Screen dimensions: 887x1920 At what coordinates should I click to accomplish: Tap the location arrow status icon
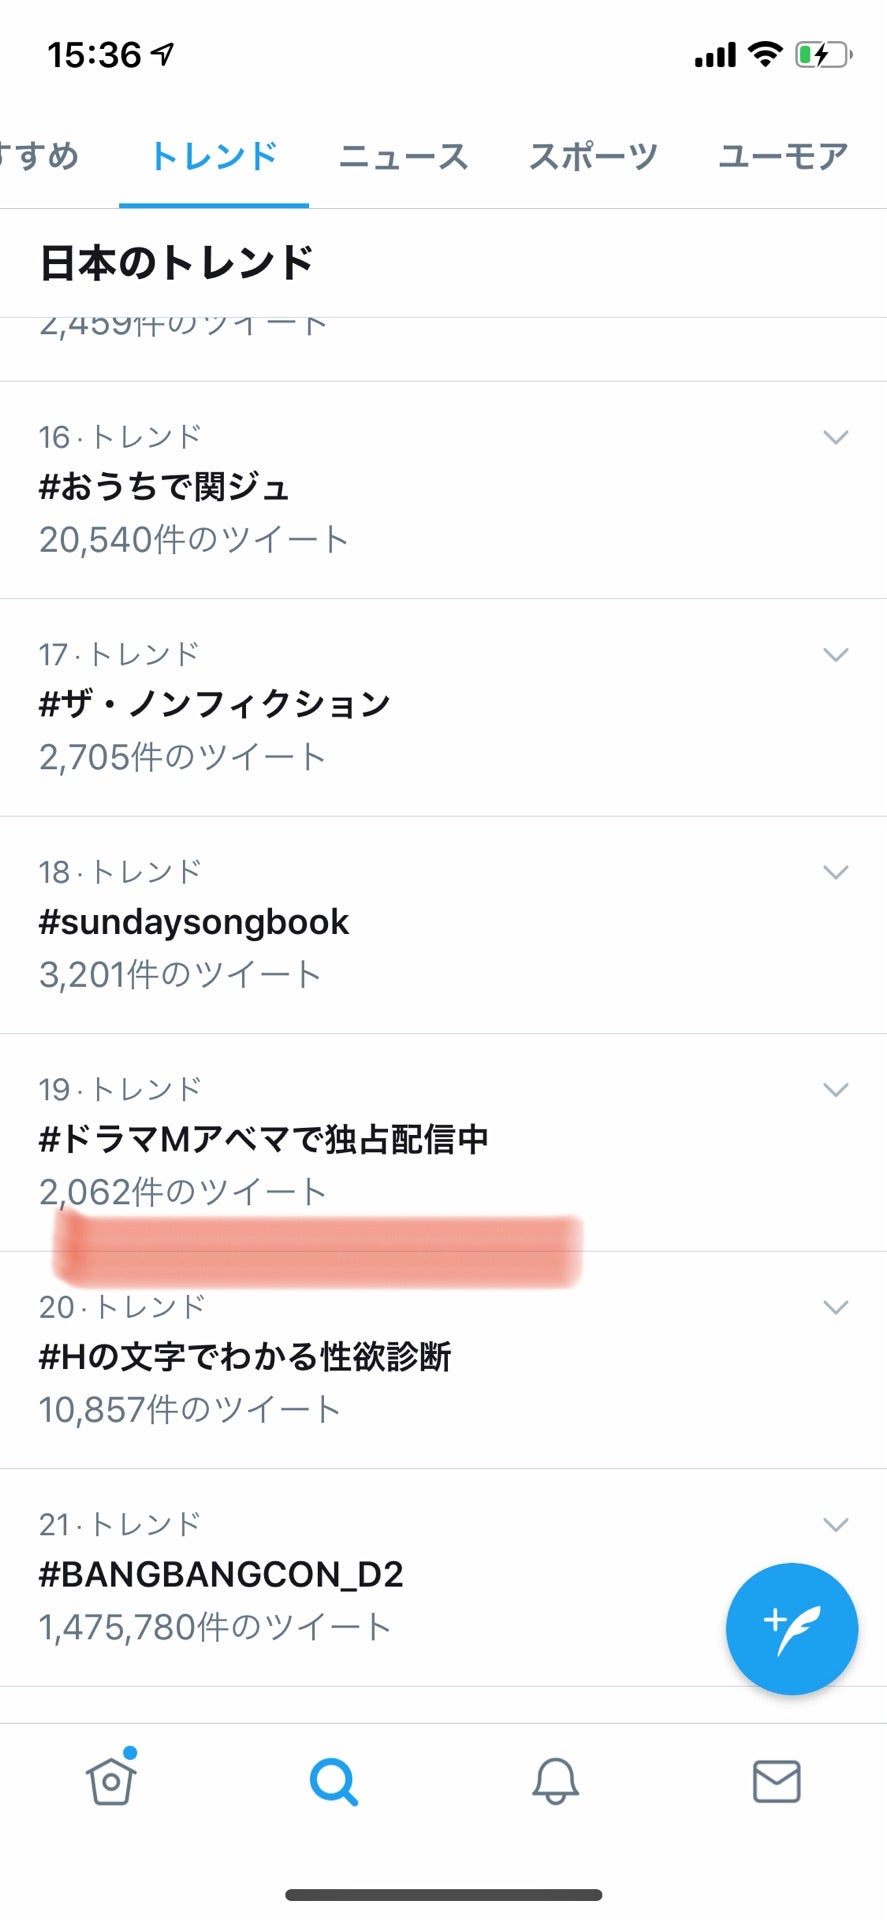tap(163, 55)
